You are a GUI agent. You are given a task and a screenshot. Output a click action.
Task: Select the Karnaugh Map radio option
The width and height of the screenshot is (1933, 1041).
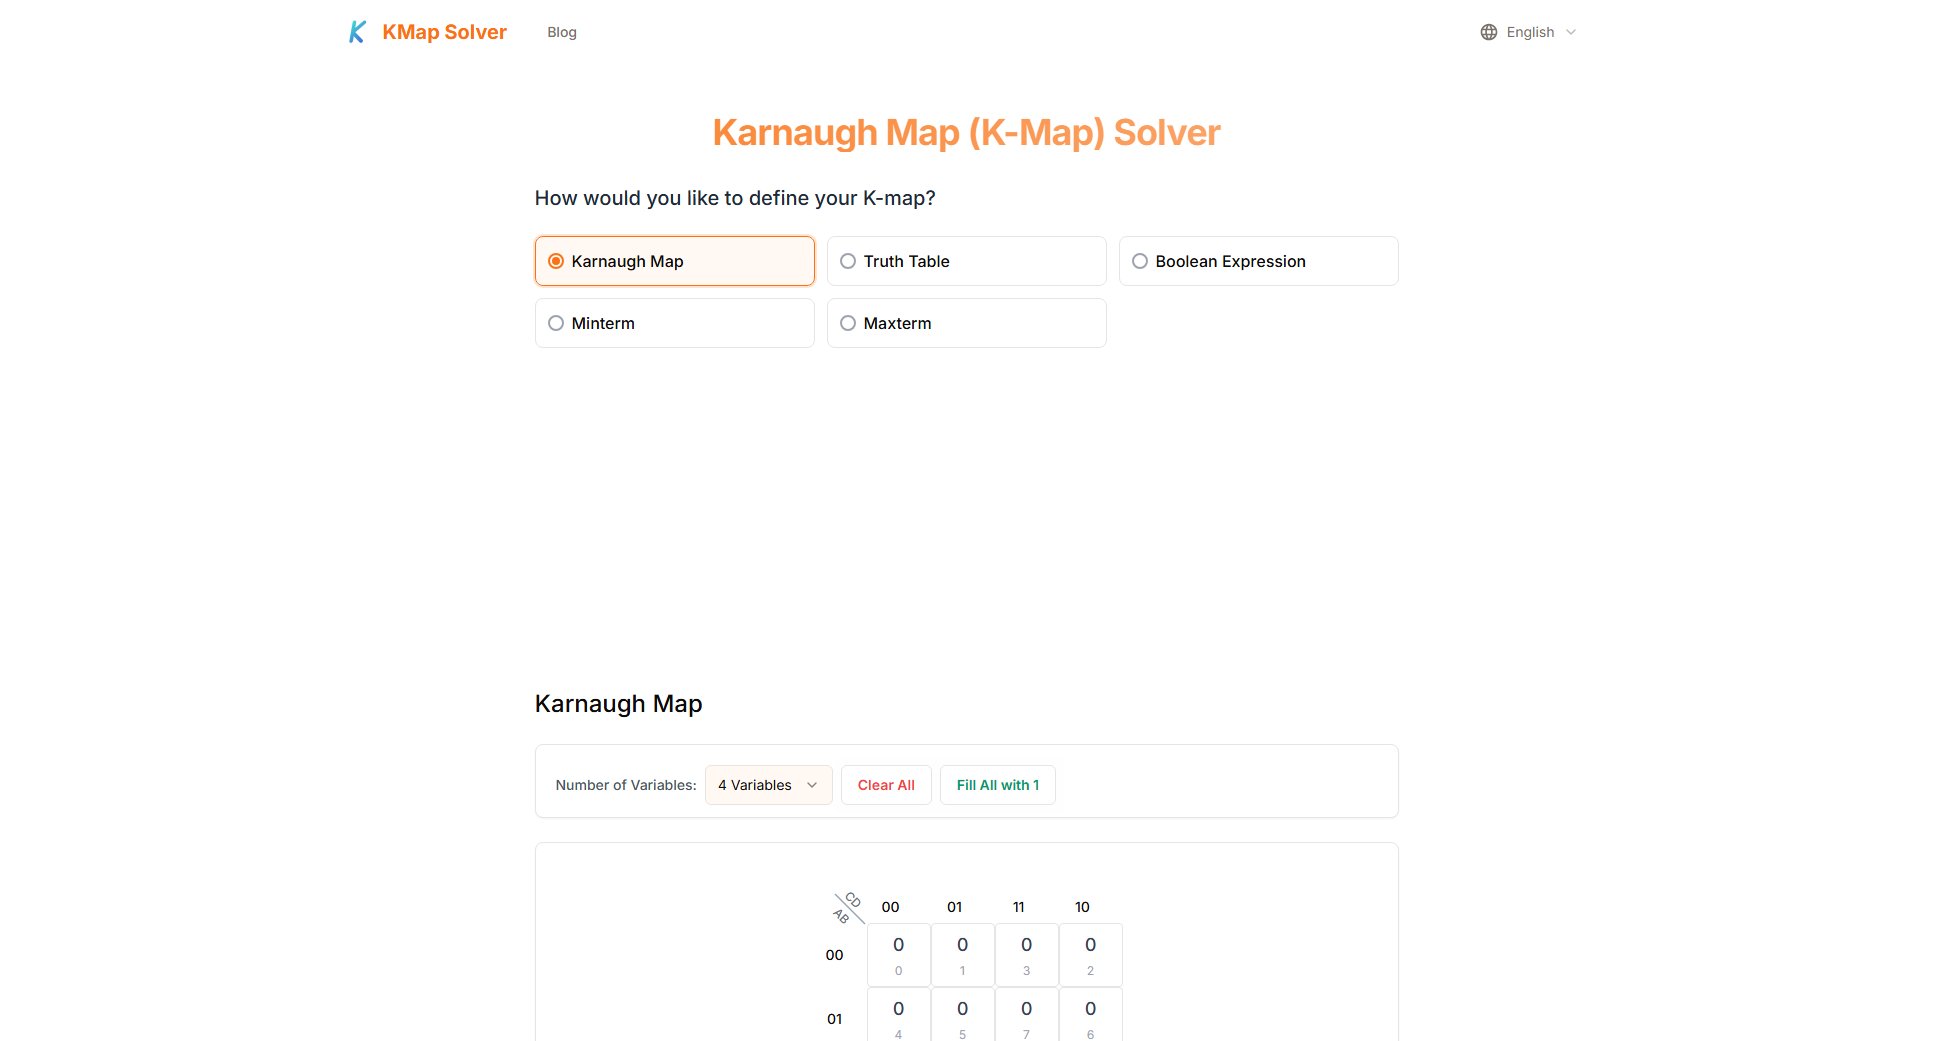click(674, 261)
